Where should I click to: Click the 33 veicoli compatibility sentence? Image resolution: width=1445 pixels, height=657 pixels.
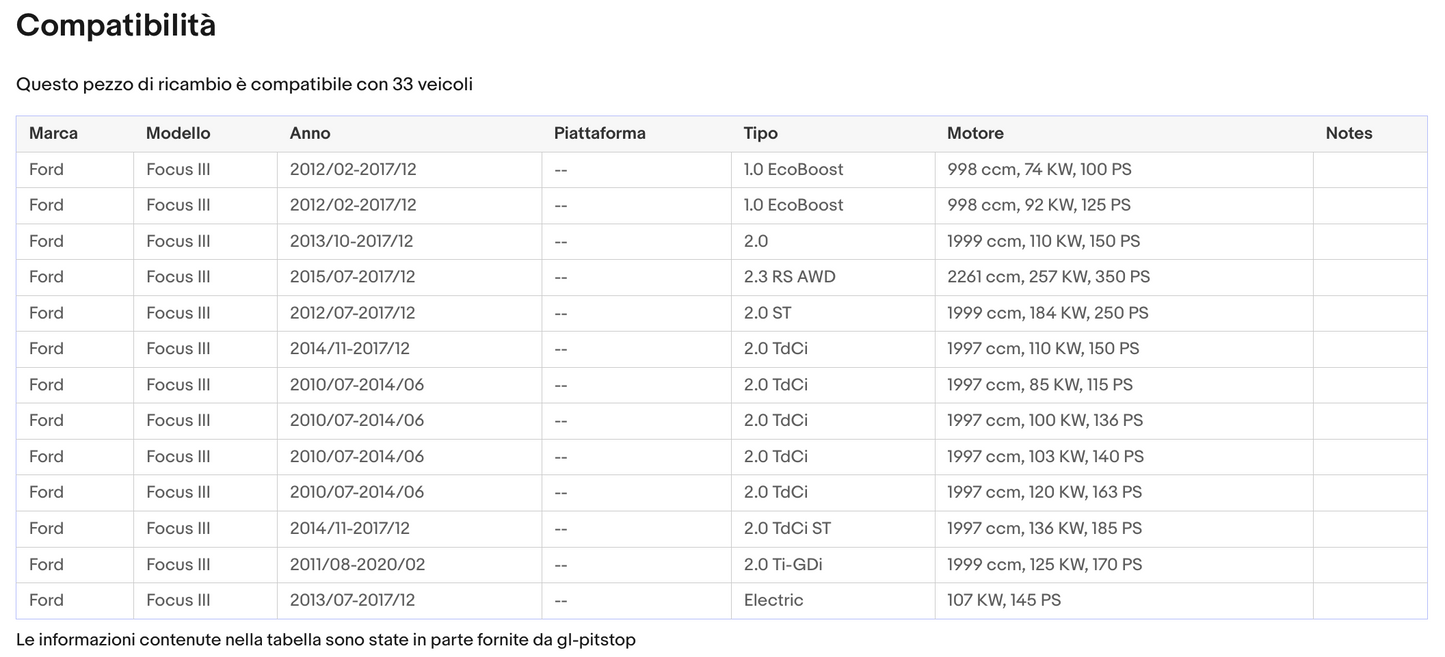[244, 84]
